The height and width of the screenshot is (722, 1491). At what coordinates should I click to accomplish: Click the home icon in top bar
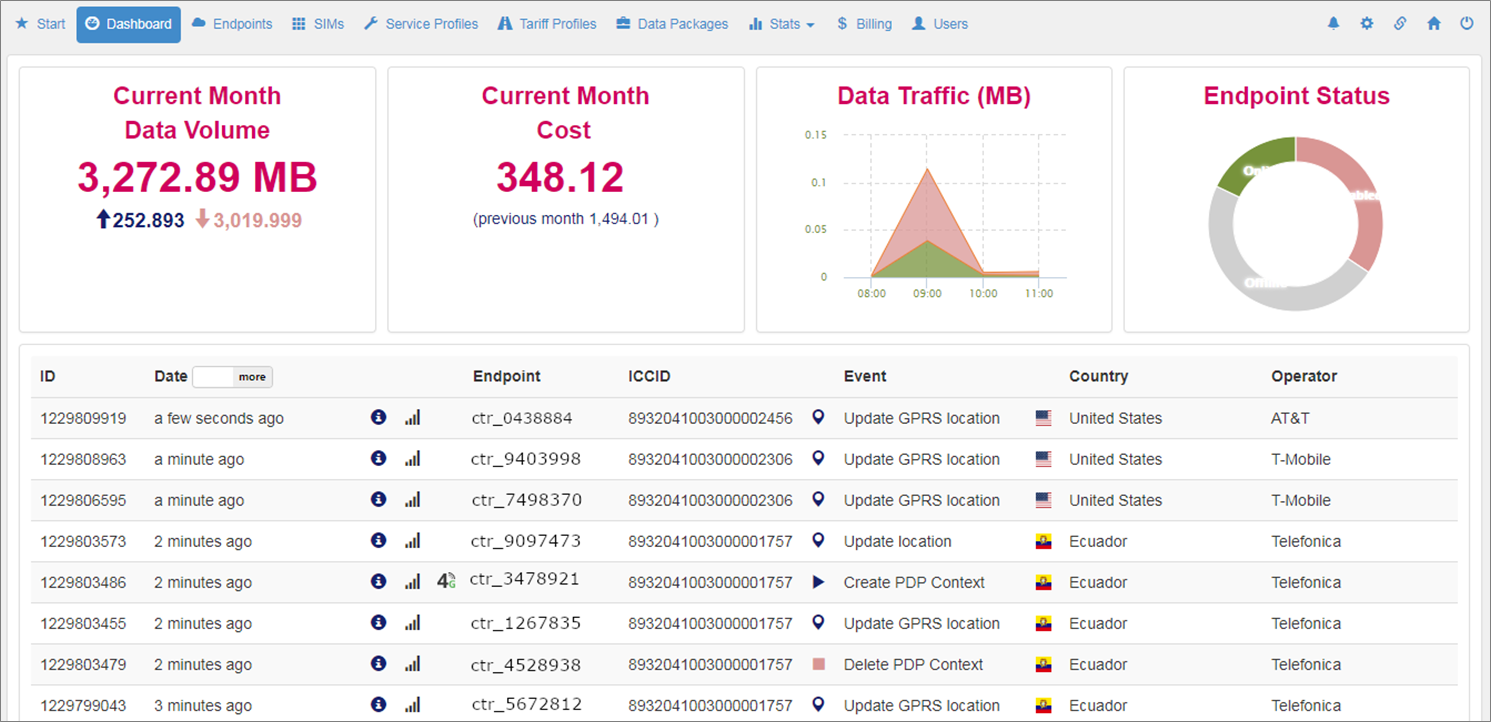tap(1434, 24)
